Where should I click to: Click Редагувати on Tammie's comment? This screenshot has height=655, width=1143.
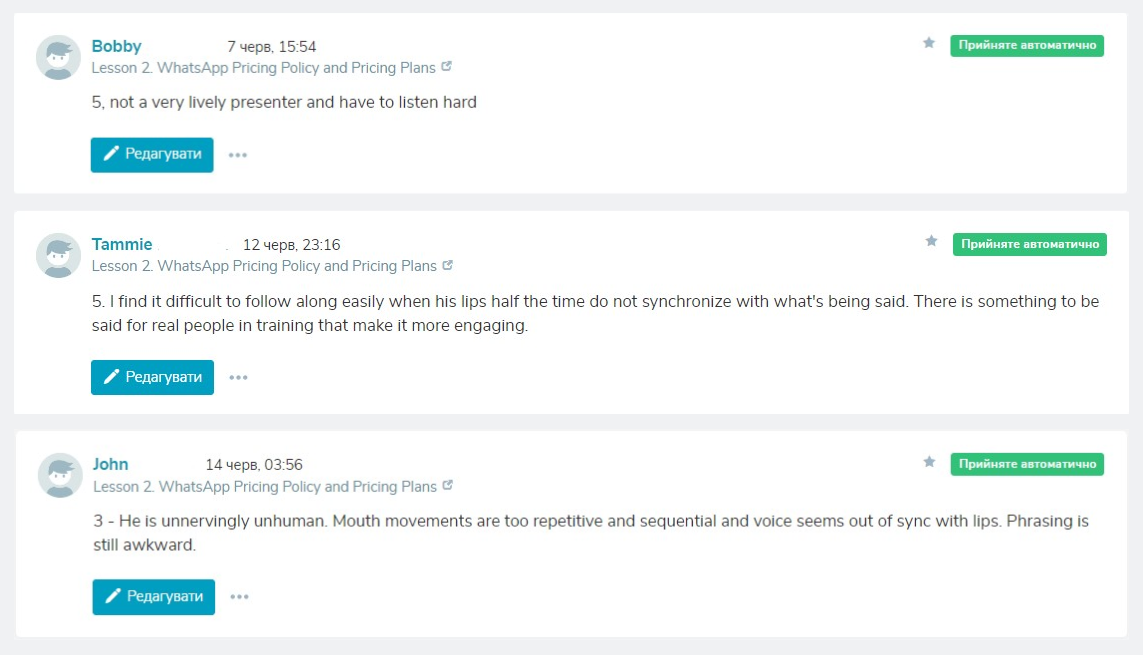pyautogui.click(x=152, y=377)
